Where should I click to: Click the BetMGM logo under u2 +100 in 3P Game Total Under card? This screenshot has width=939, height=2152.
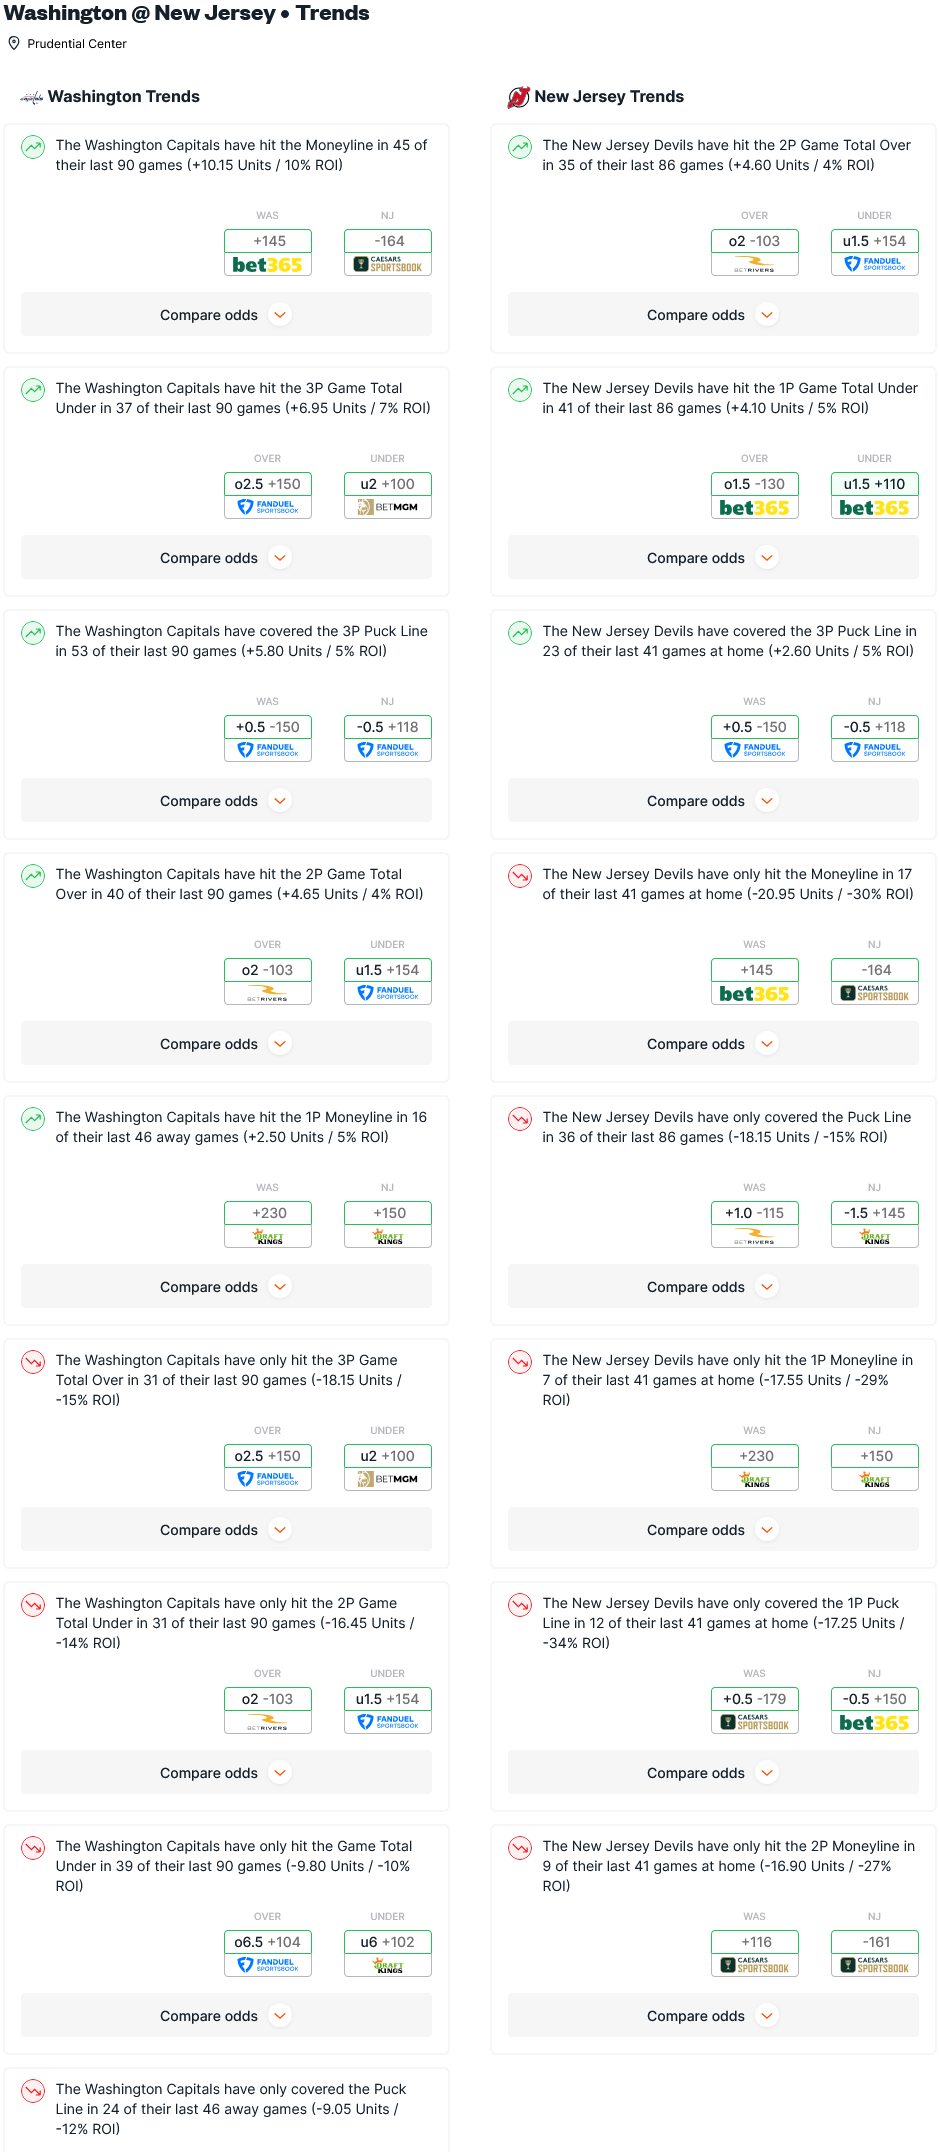pos(388,508)
